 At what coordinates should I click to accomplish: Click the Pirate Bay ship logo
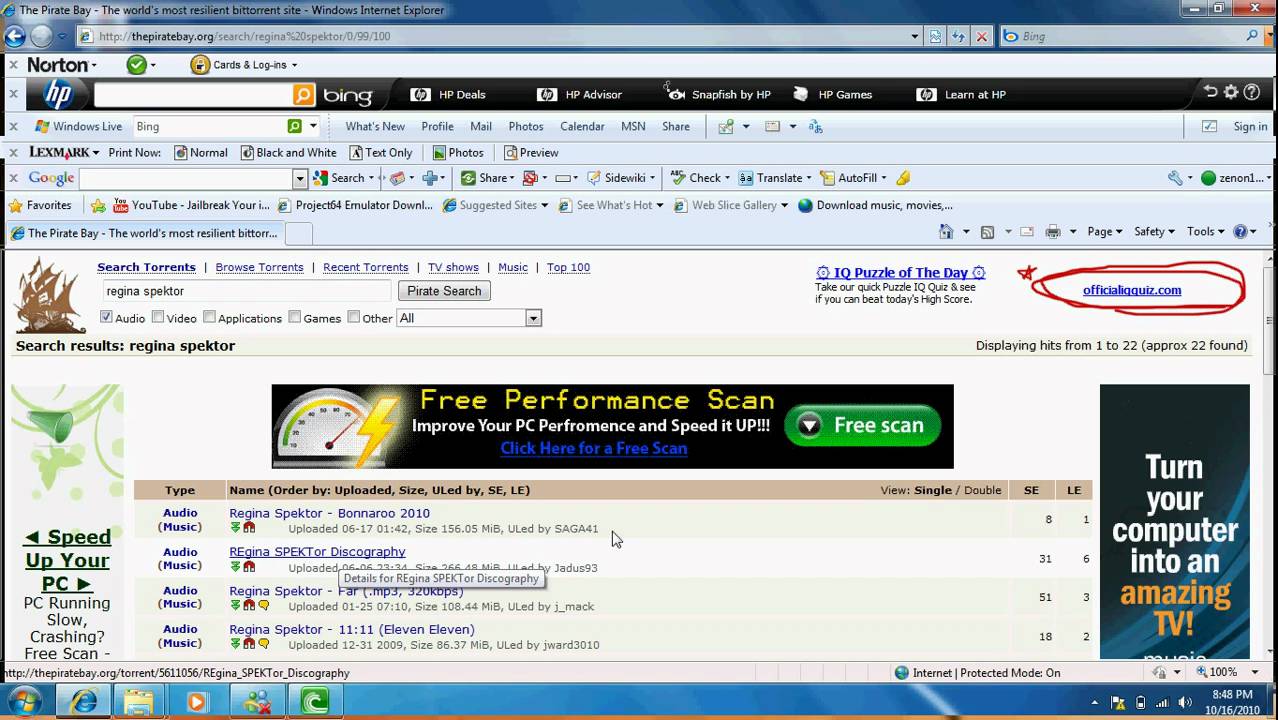[49, 294]
